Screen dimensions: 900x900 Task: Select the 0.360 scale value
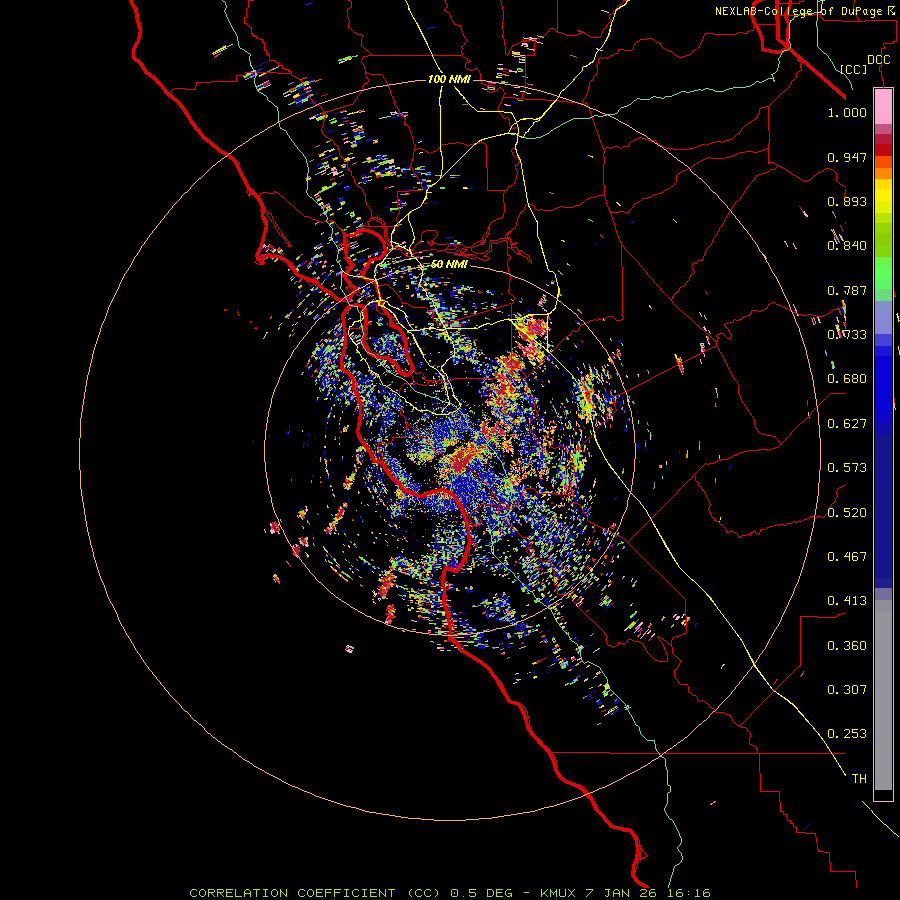(x=847, y=646)
